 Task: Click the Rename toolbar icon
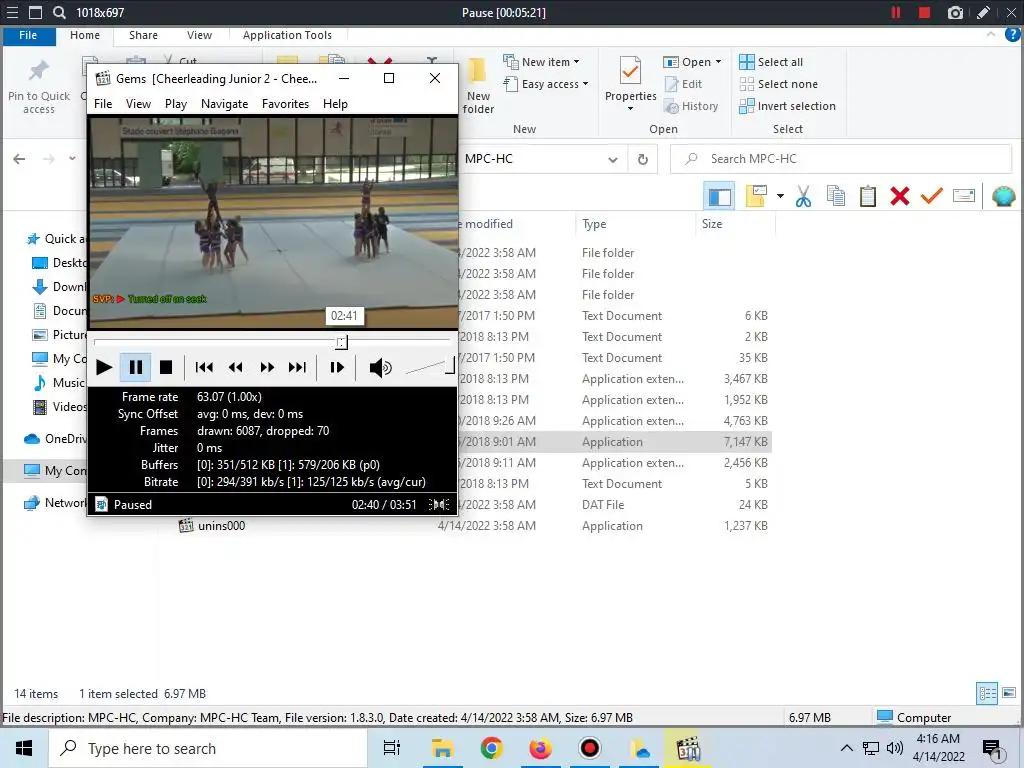tap(964, 196)
